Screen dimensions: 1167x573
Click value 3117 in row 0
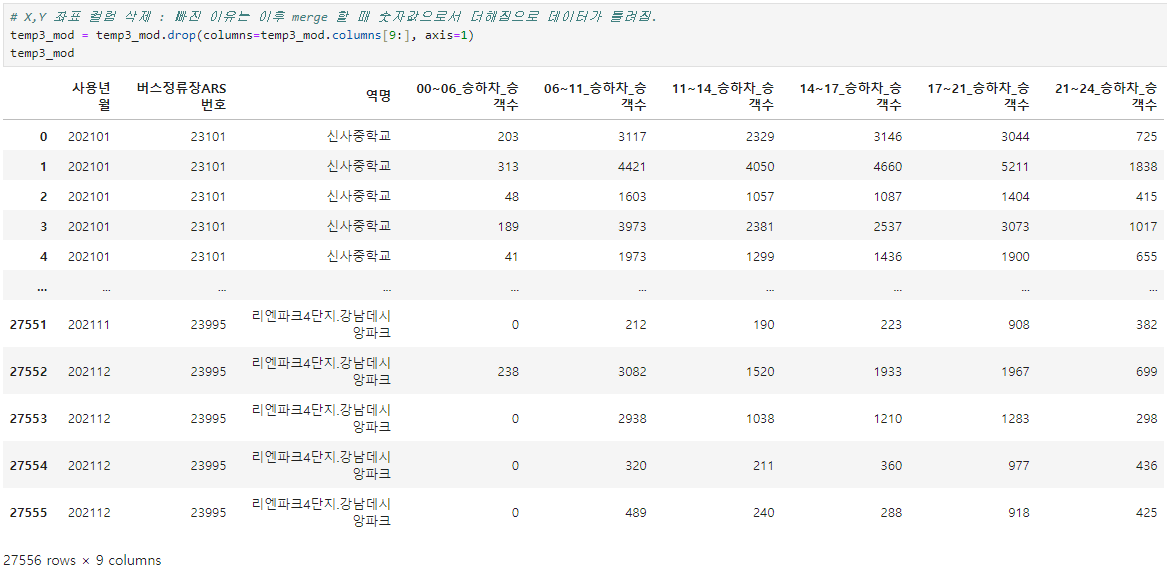click(x=633, y=136)
